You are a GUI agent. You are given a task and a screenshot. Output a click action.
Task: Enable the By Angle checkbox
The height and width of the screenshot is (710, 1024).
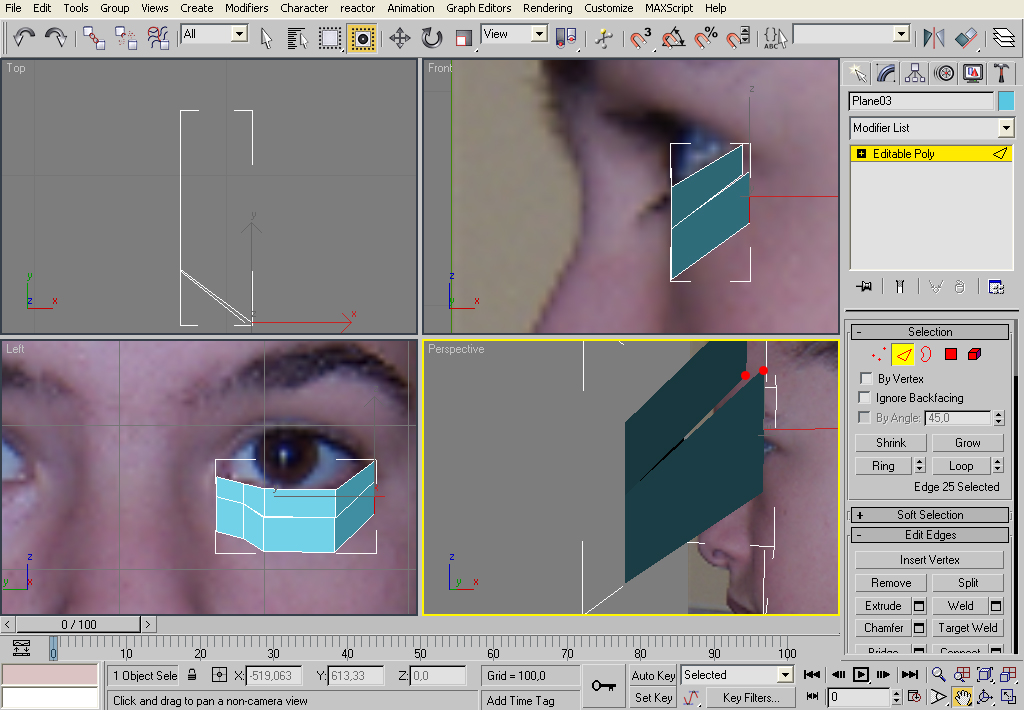865,417
